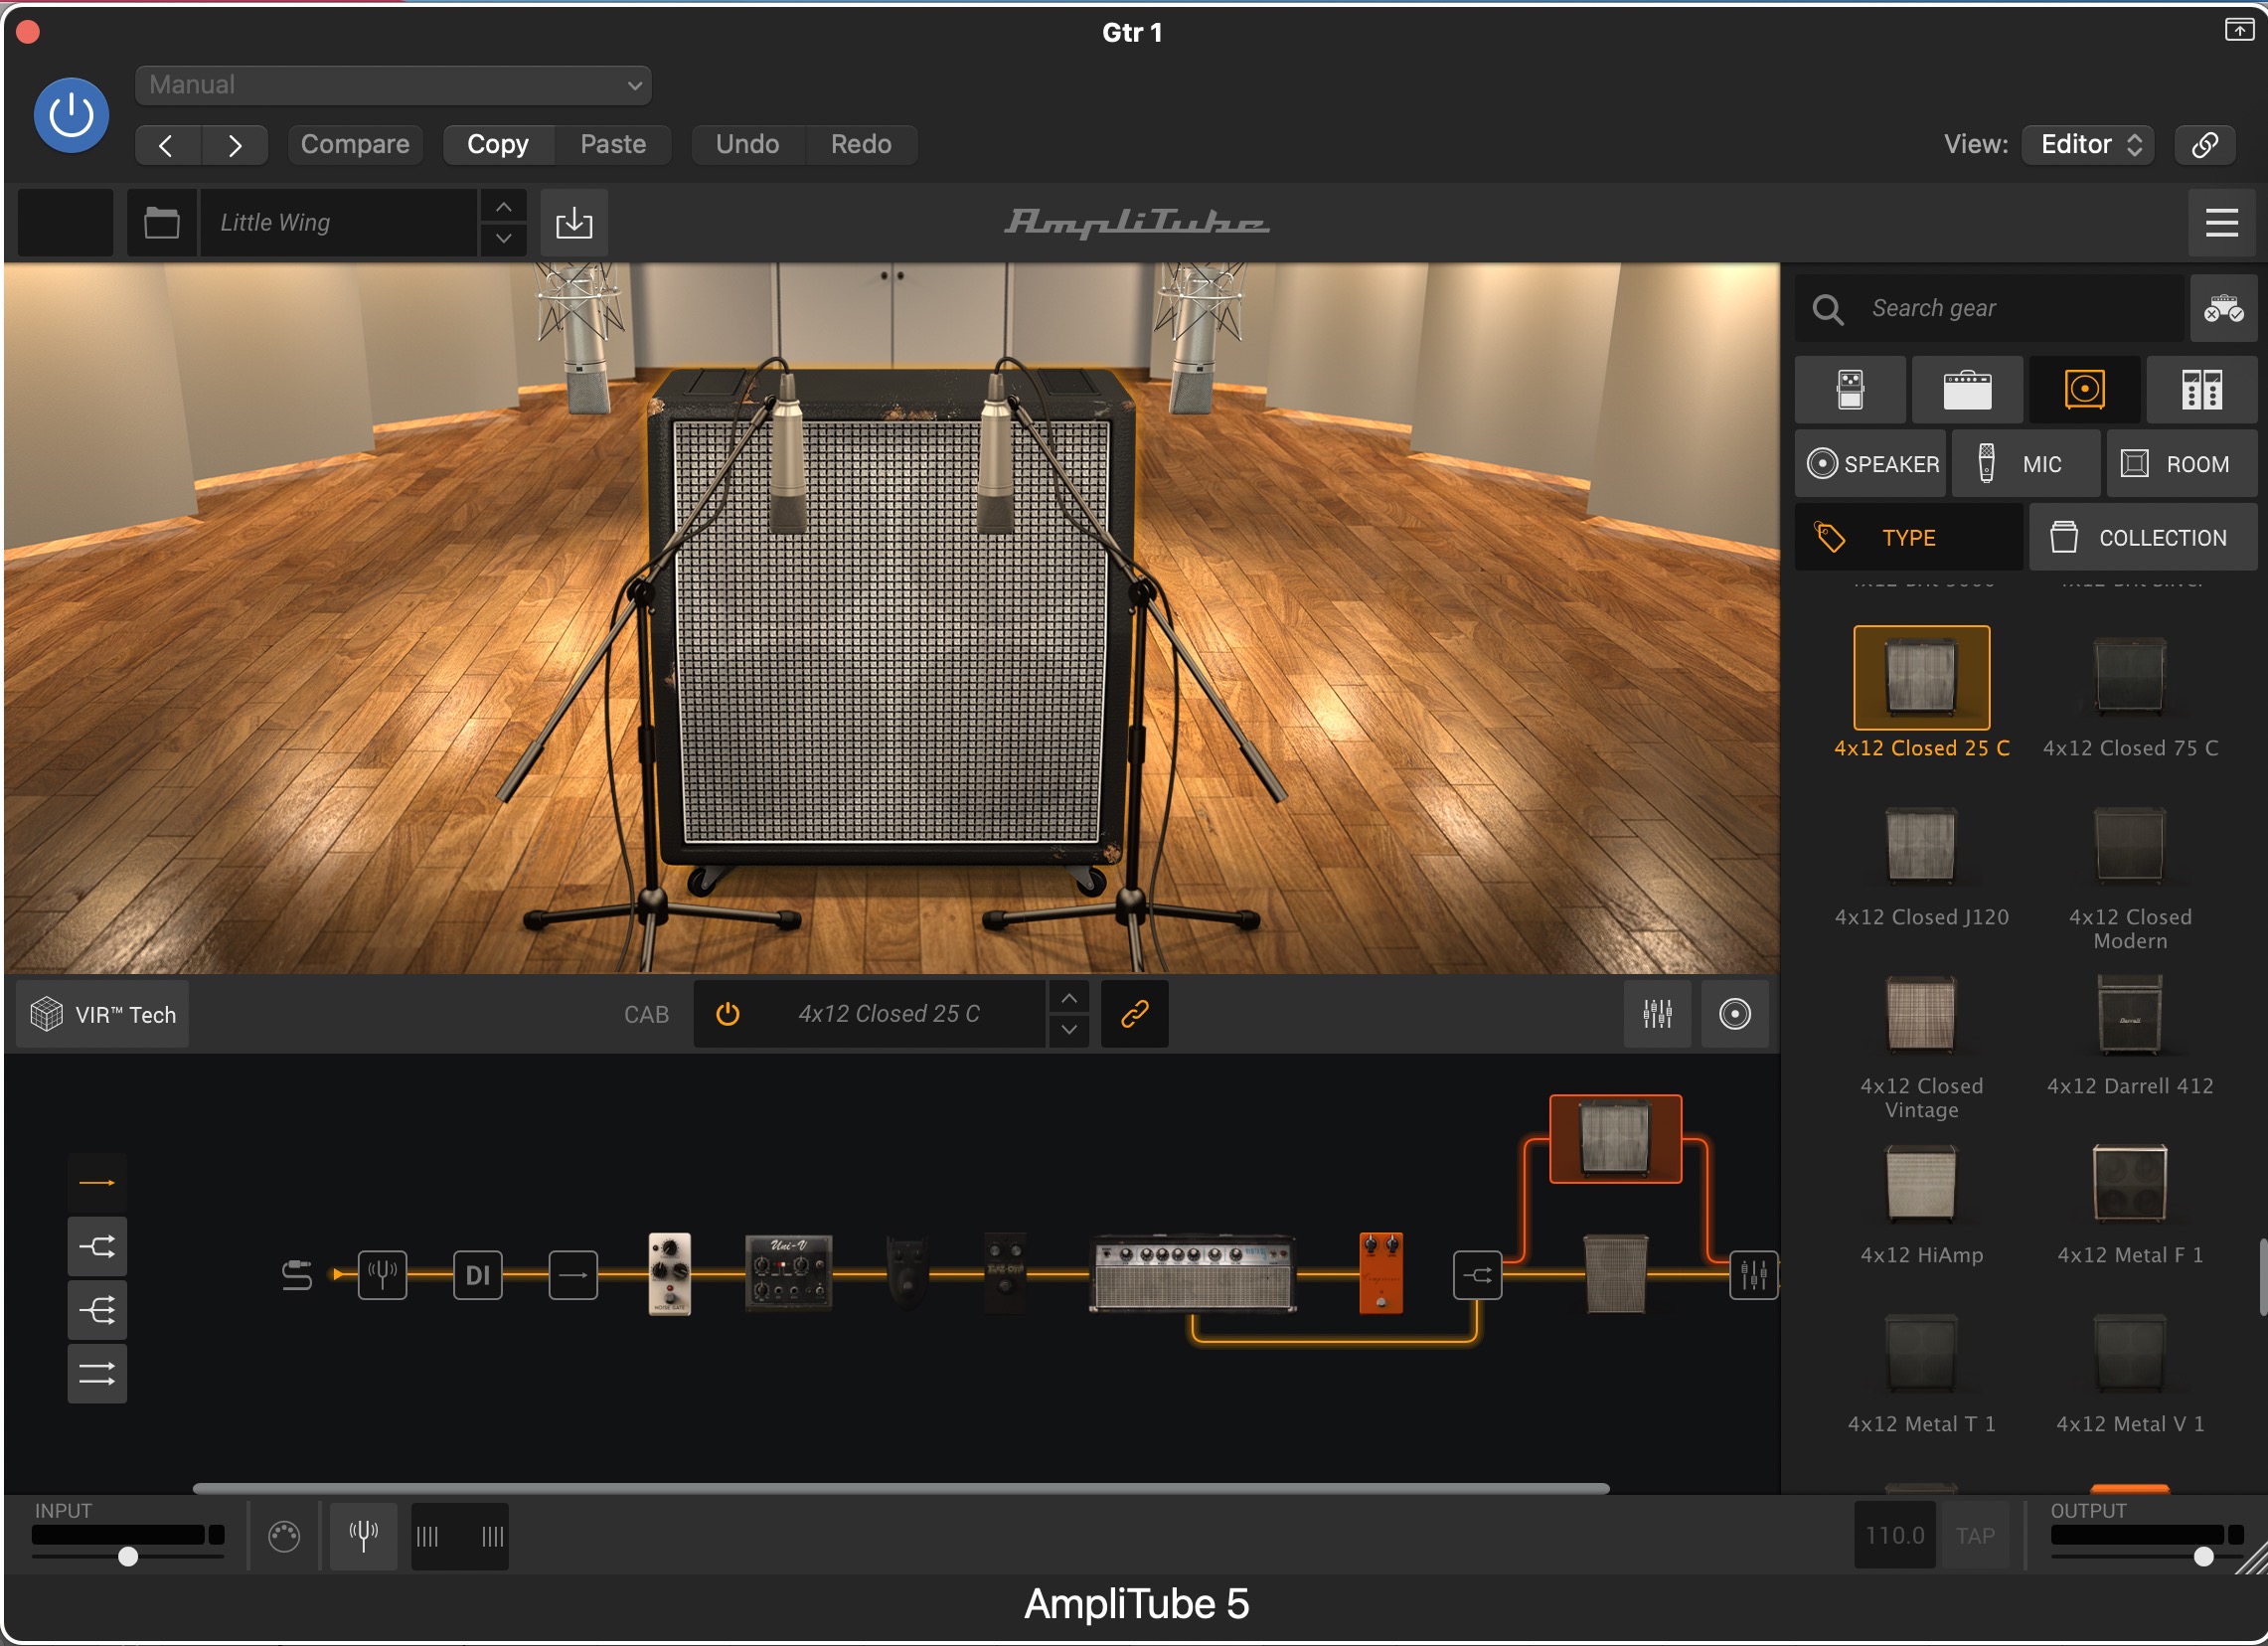Click the TAP tempo button
Screen dimensions: 2268x1646
[x=1975, y=1535]
